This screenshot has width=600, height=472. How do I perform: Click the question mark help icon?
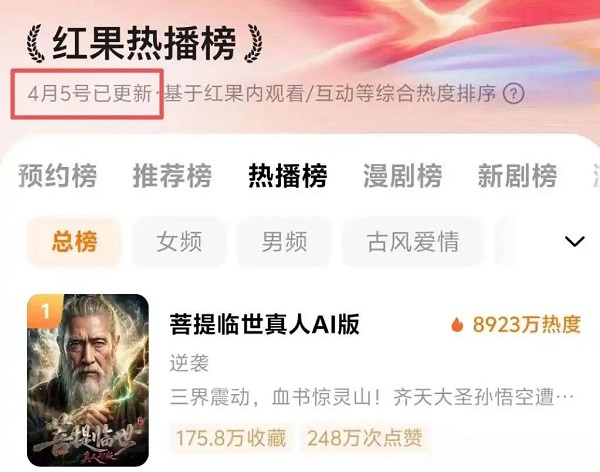coord(513,93)
